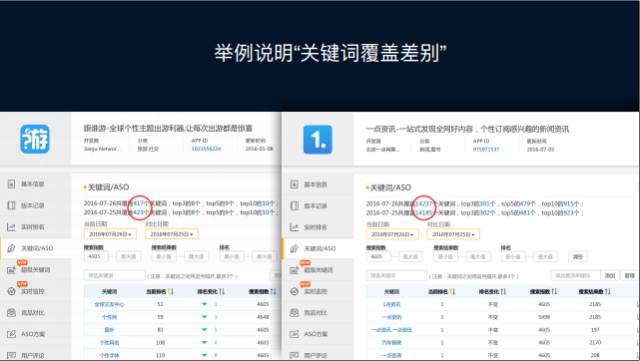Click APP ID link in right panel header
640x361 pixels.
pos(486,149)
